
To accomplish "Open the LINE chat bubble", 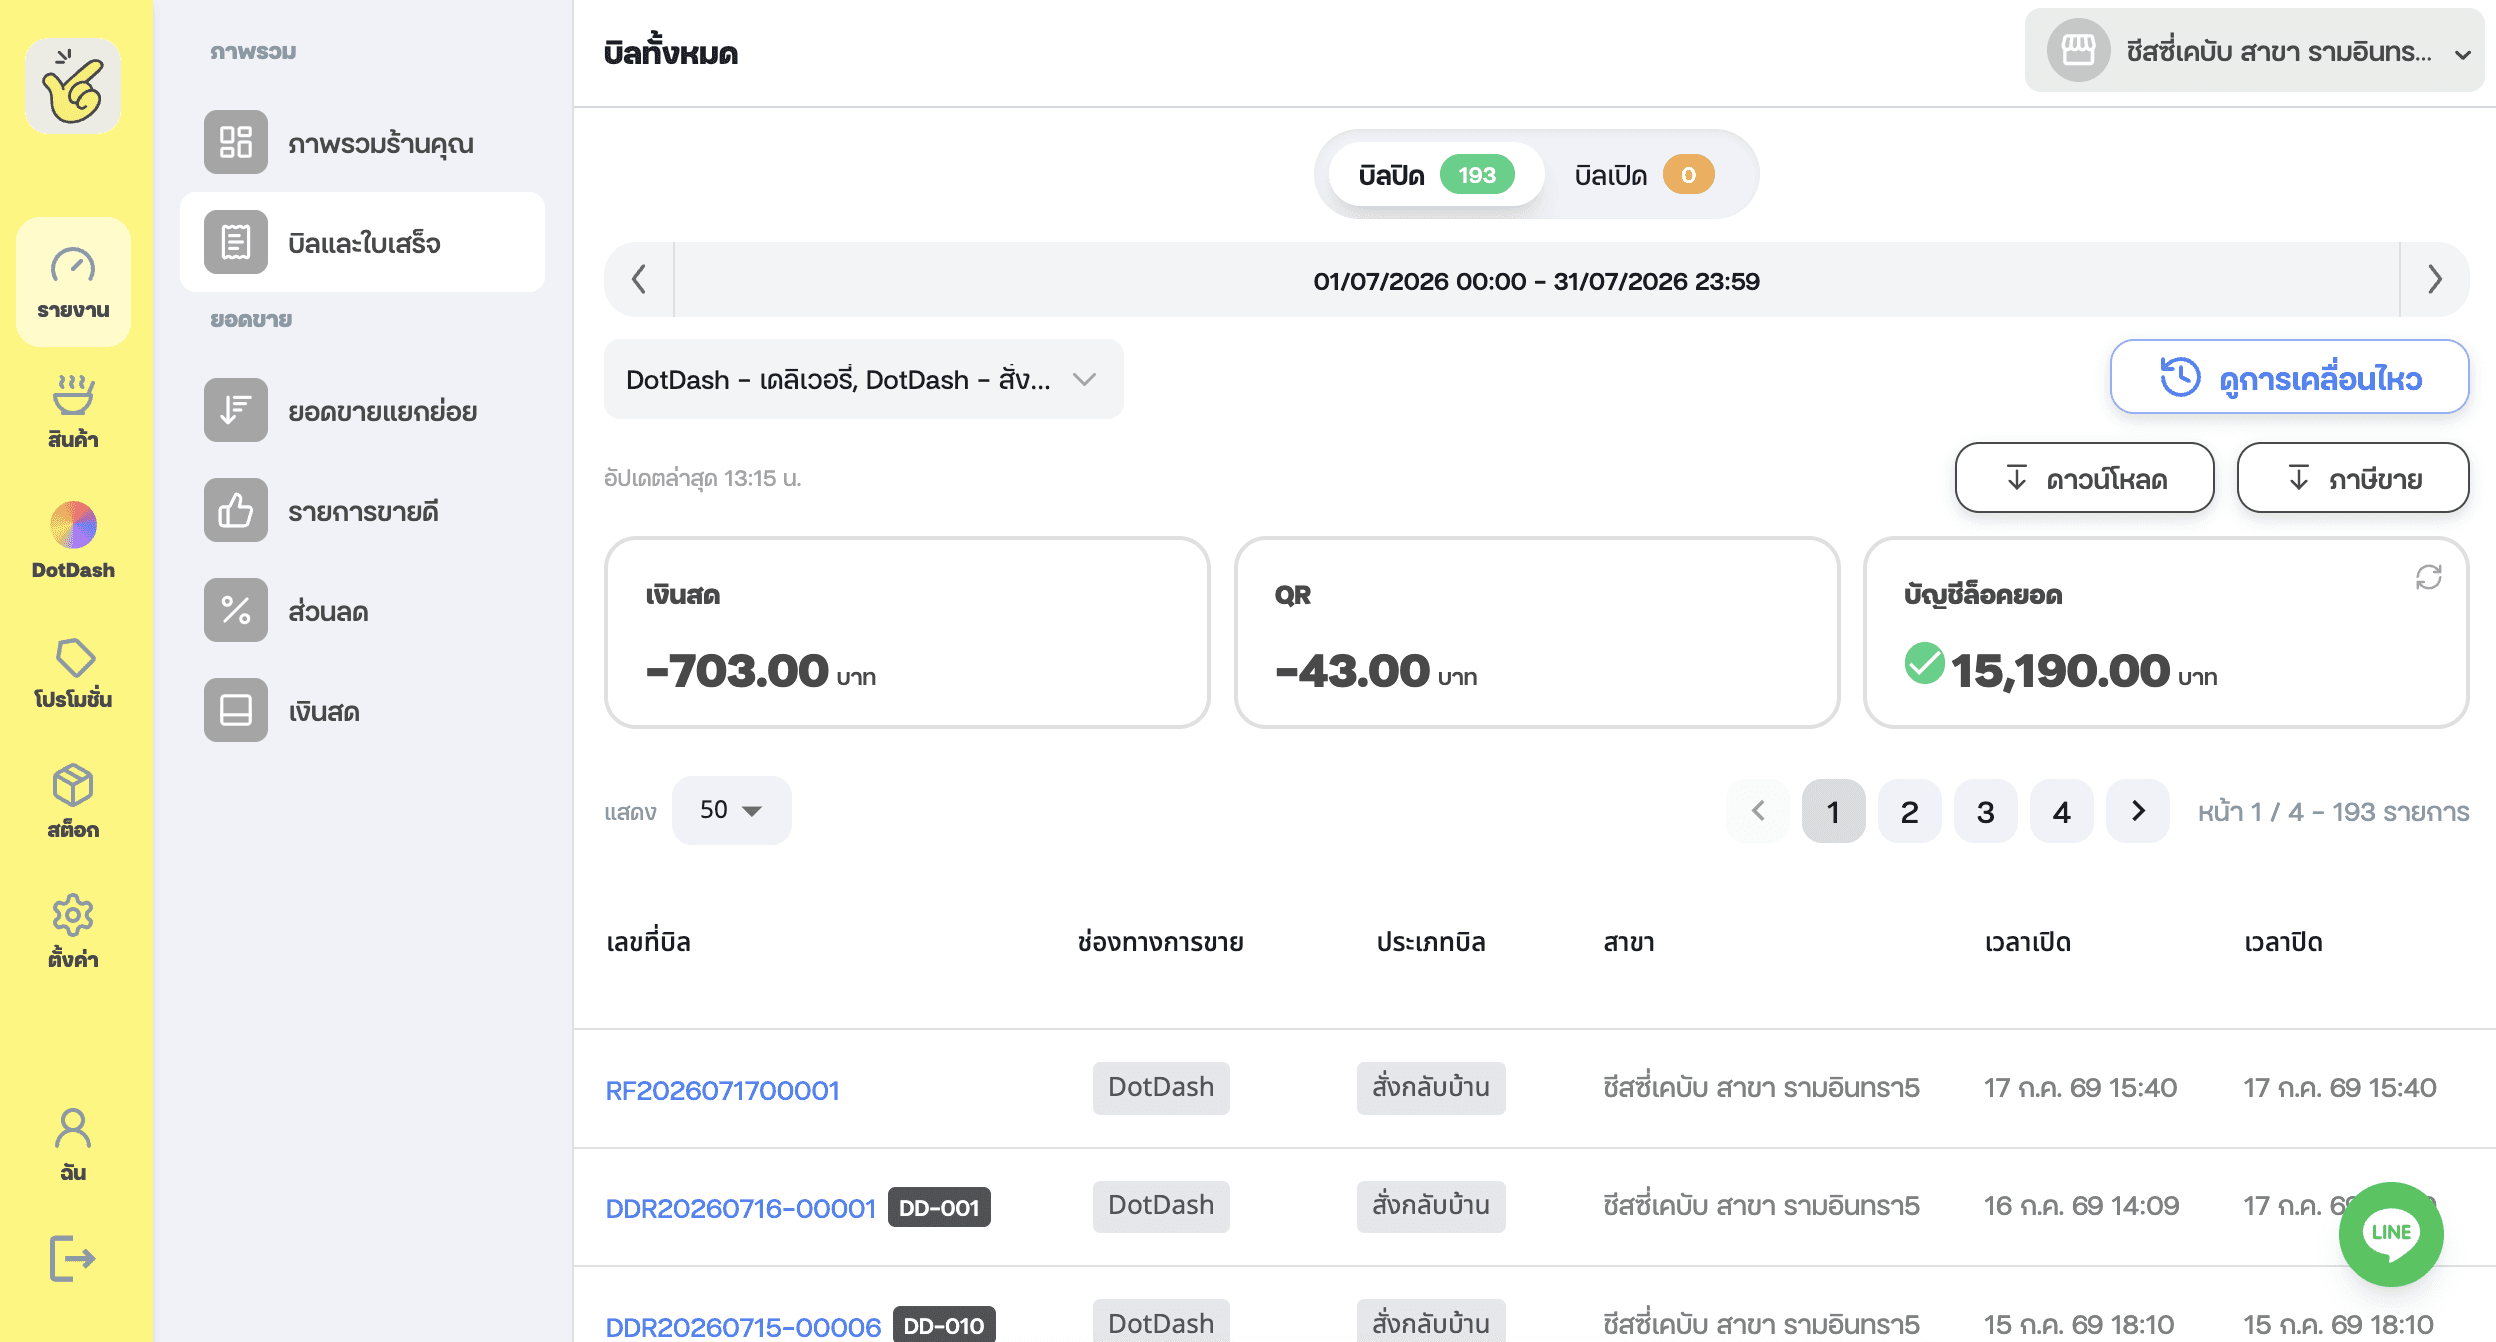I will click(2391, 1234).
